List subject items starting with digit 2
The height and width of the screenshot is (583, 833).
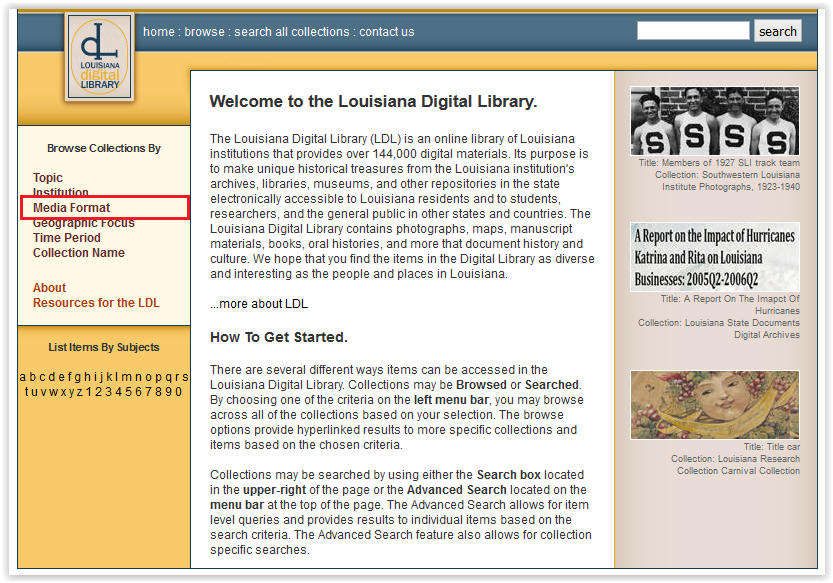coord(99,392)
